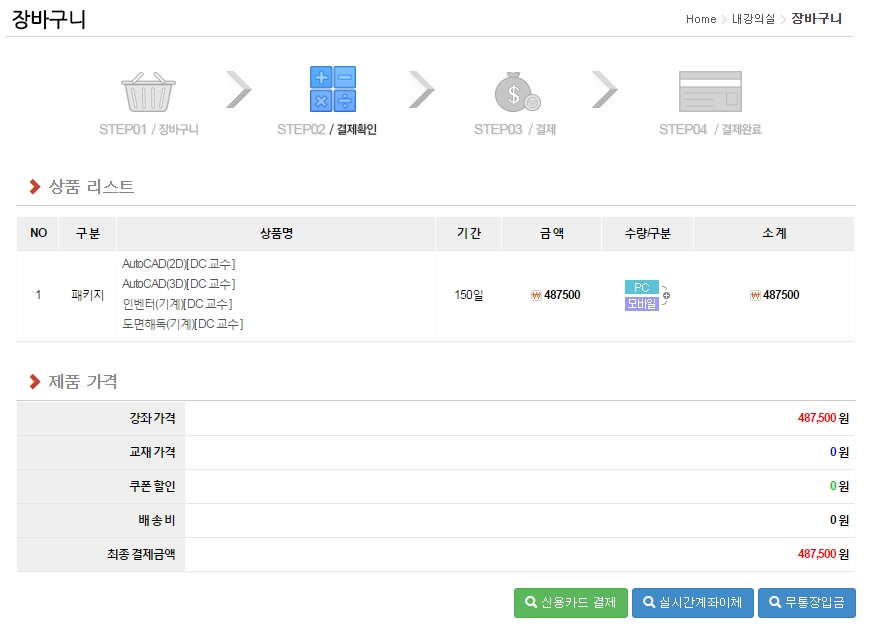Open 내강의실 breadcrumb link
The image size is (870, 637).
(x=753, y=19)
